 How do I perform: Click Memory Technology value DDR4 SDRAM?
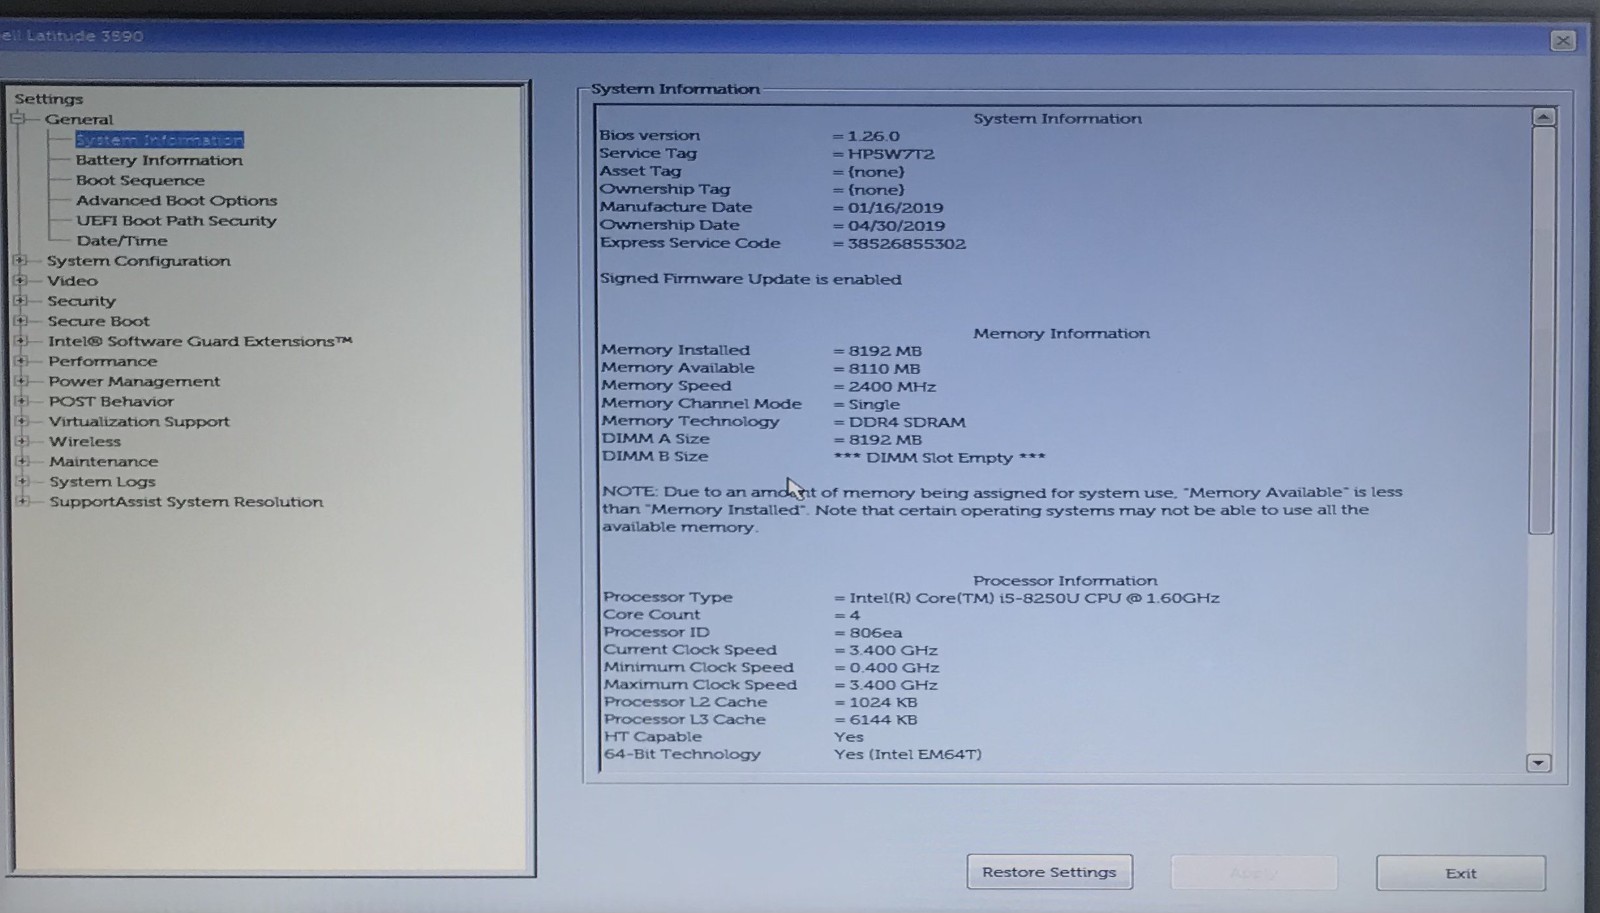click(907, 422)
